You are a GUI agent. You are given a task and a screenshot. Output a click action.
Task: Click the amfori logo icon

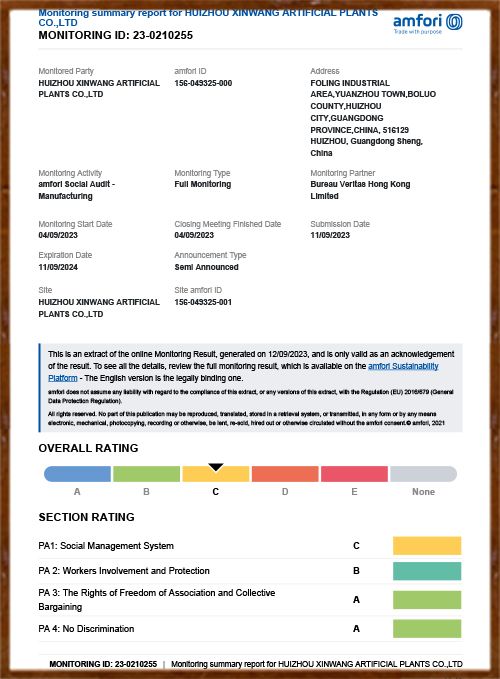point(454,22)
